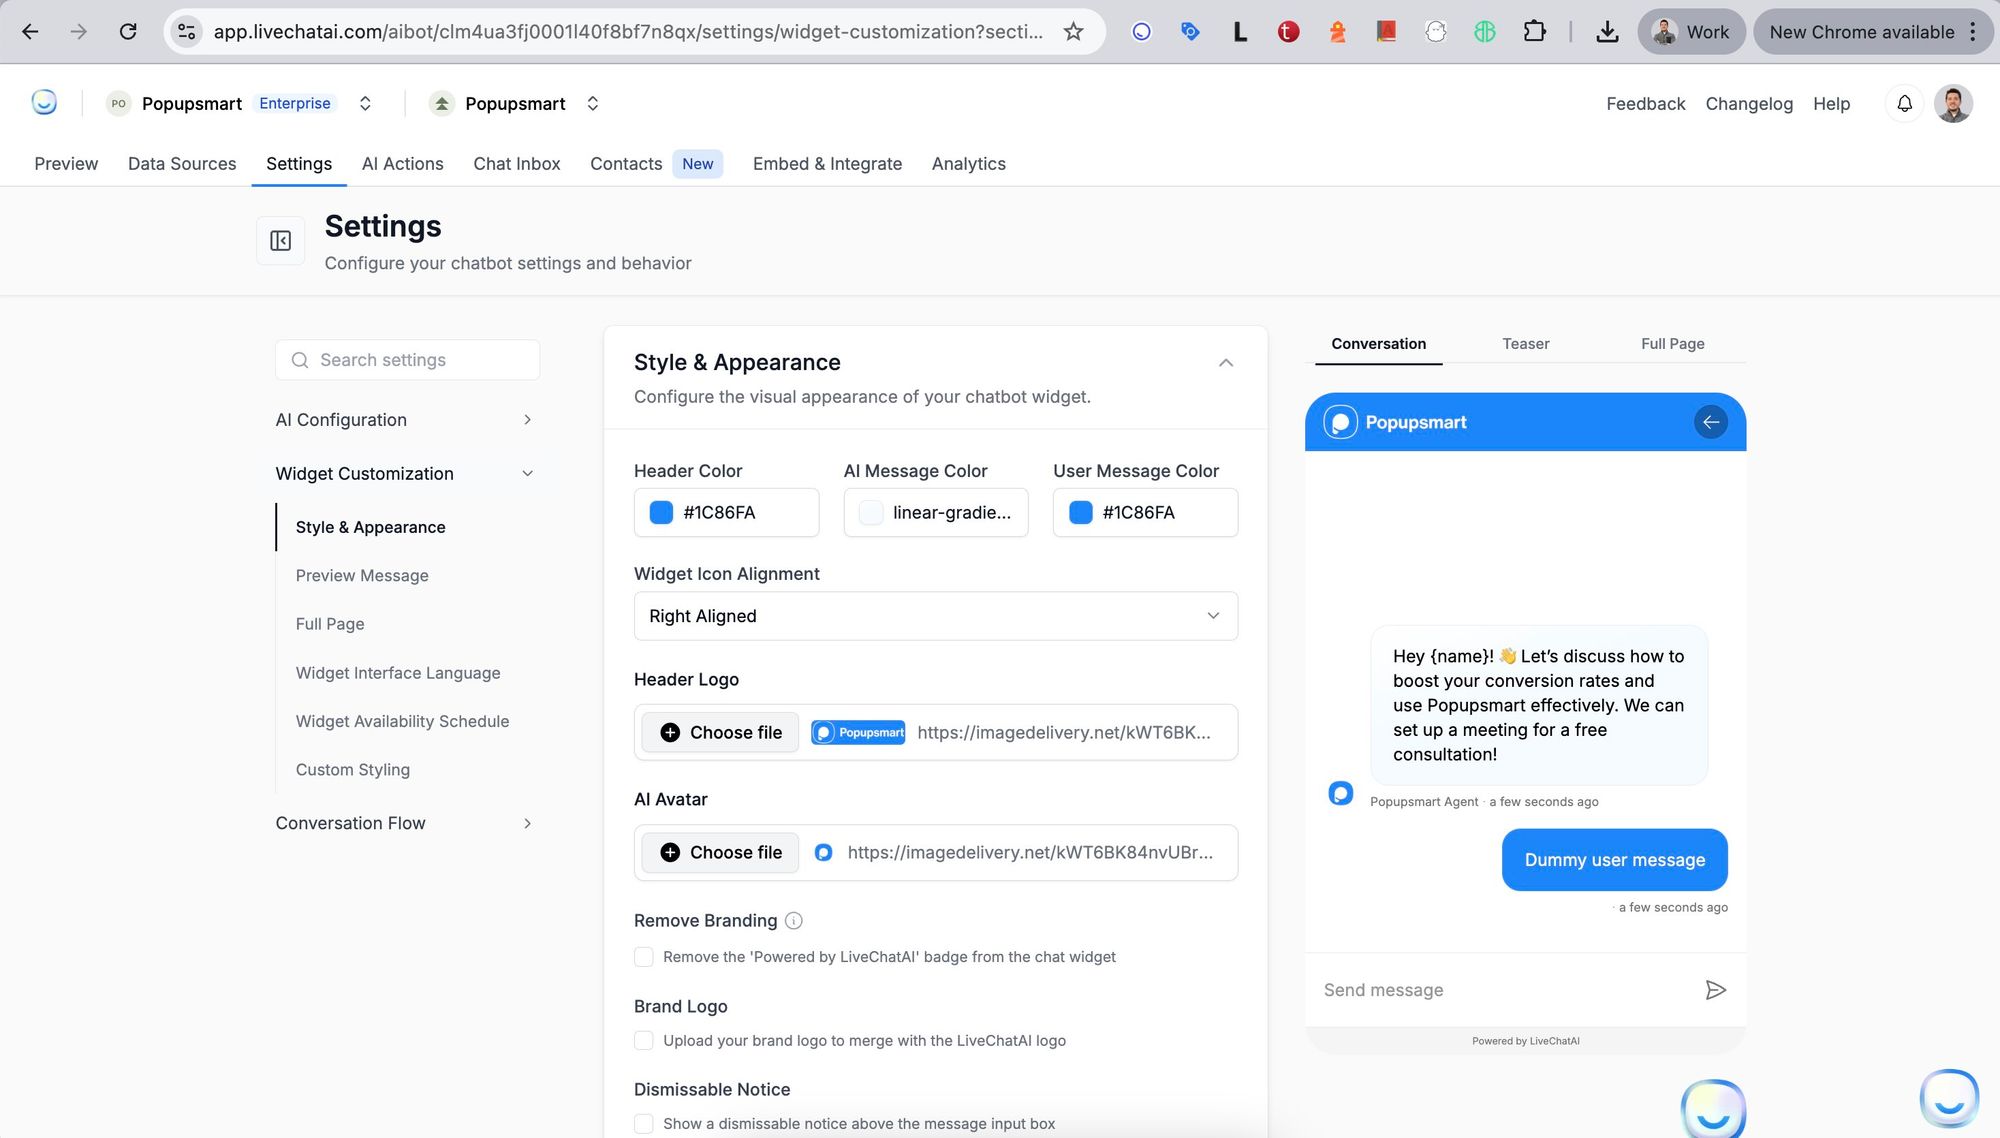Check the Dismissable Notice checkbox
The width and height of the screenshot is (2000, 1138).
point(644,1124)
